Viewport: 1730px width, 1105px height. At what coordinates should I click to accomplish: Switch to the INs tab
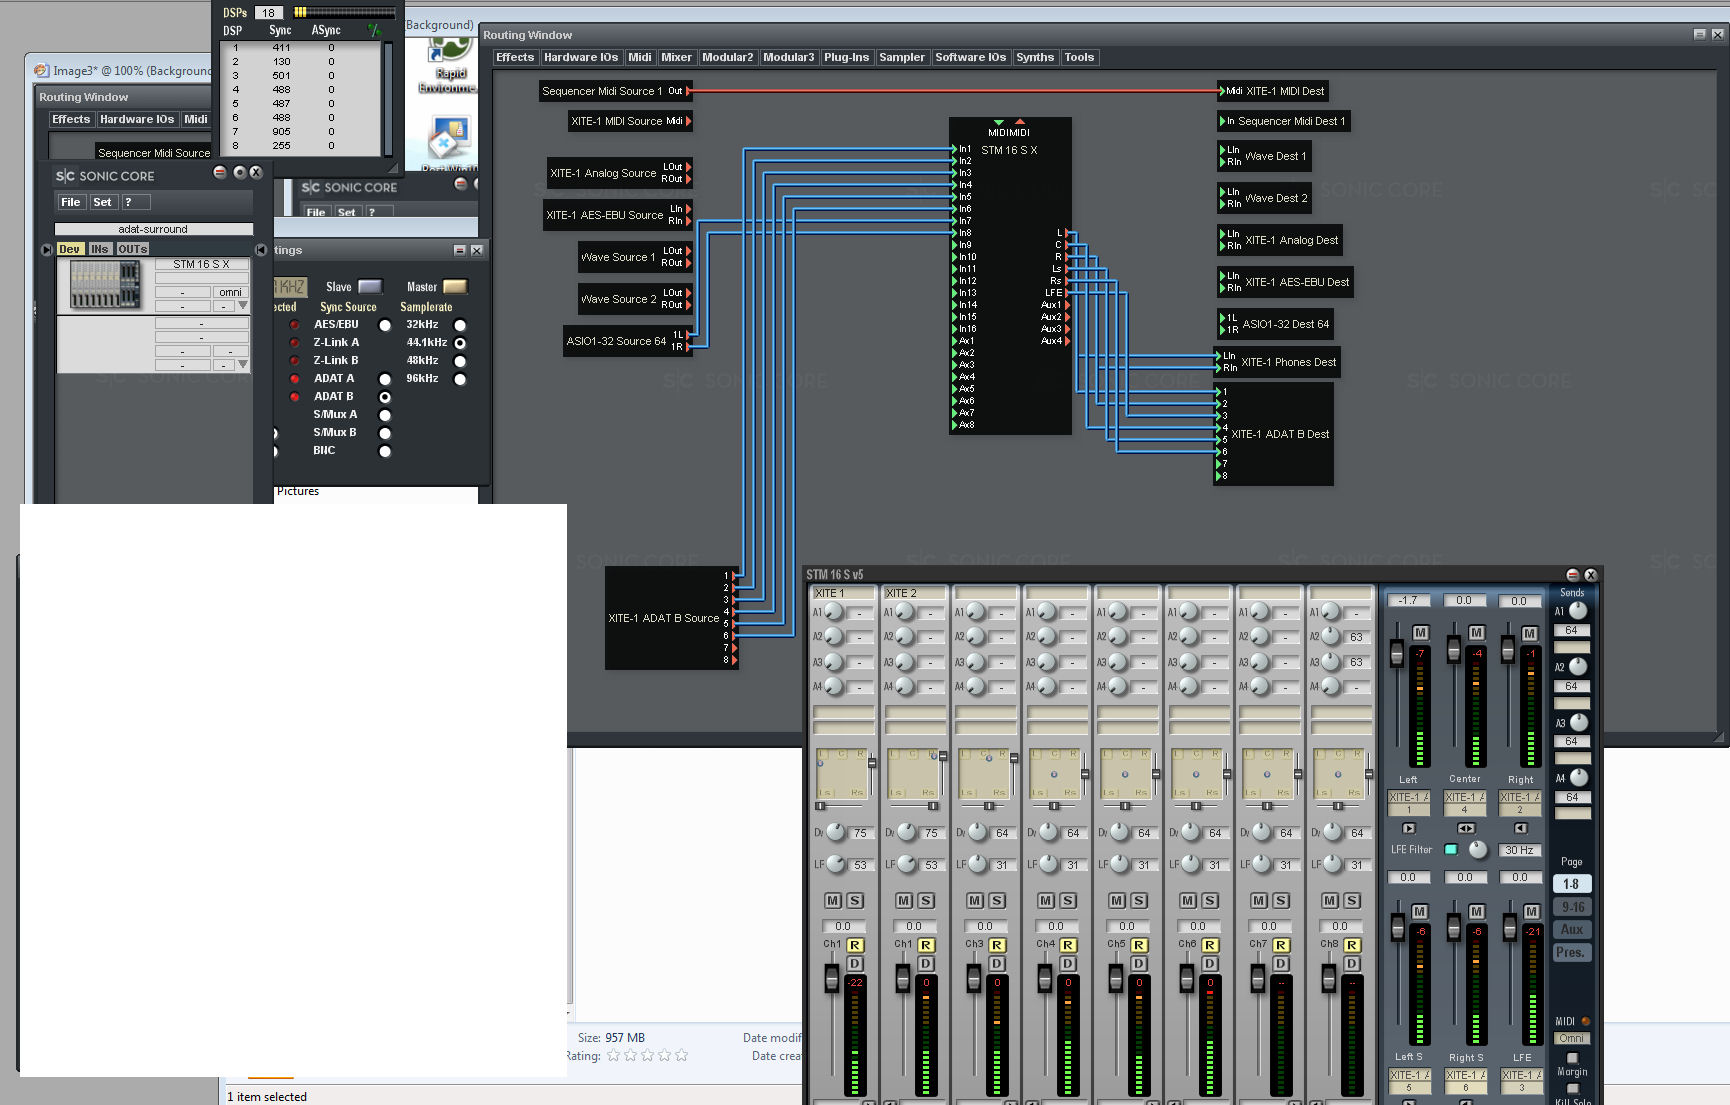(99, 249)
